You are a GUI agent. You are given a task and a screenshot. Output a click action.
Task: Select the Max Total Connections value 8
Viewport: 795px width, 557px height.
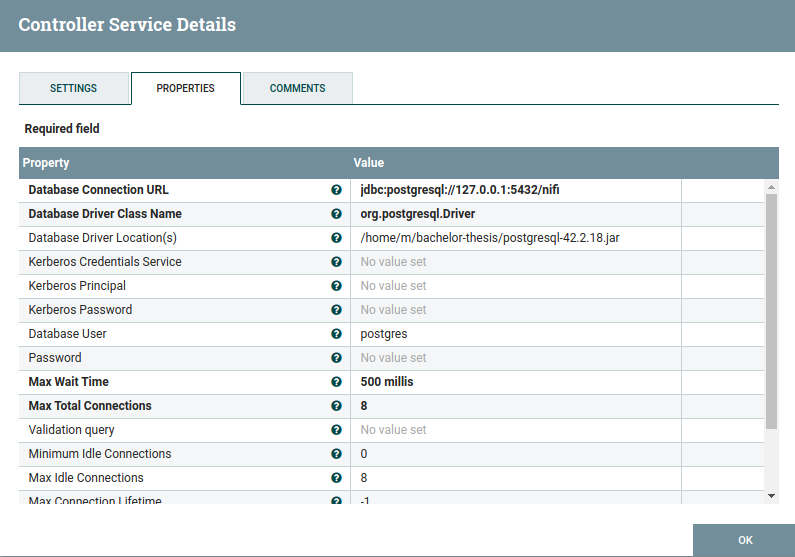(364, 405)
